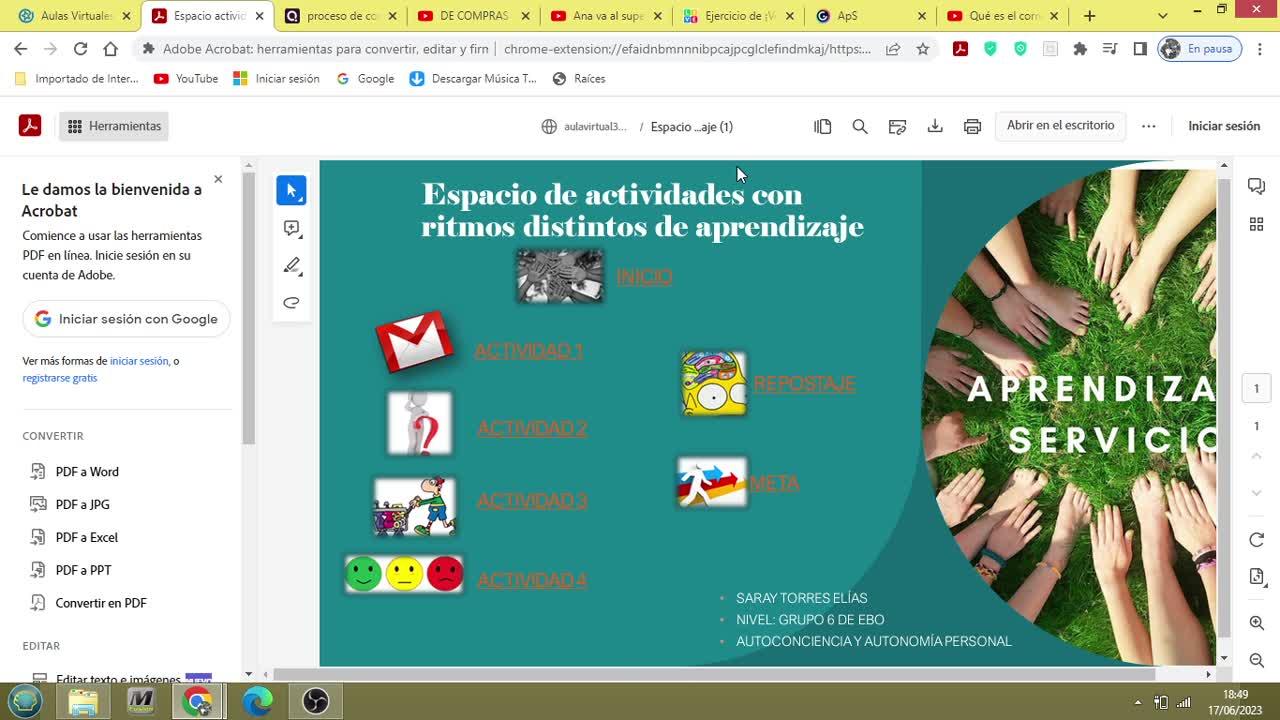1280x720 pixels.
Task: Open the ACTIVIDAD 4 link
Action: pyautogui.click(x=532, y=579)
